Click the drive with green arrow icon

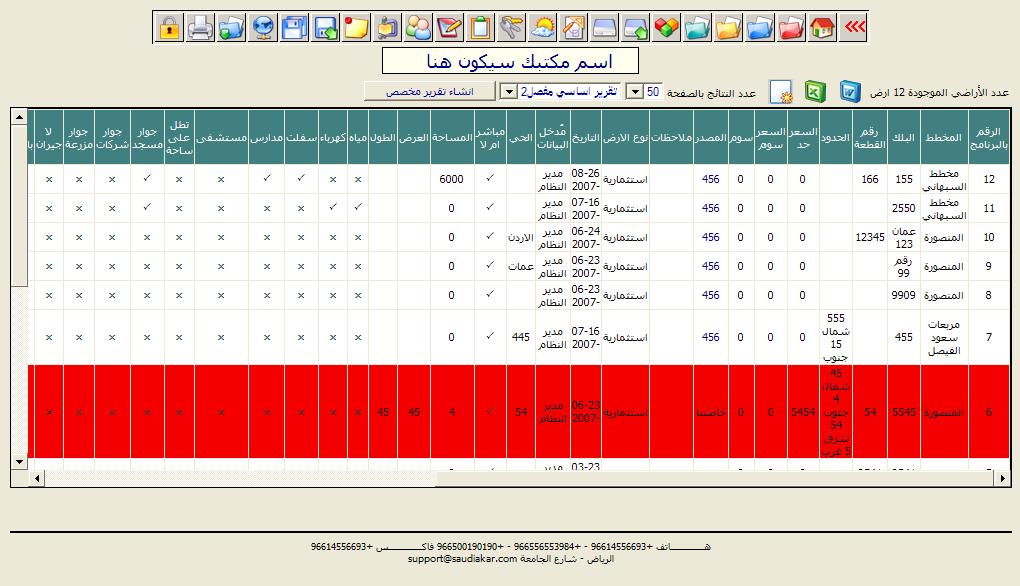pos(636,28)
